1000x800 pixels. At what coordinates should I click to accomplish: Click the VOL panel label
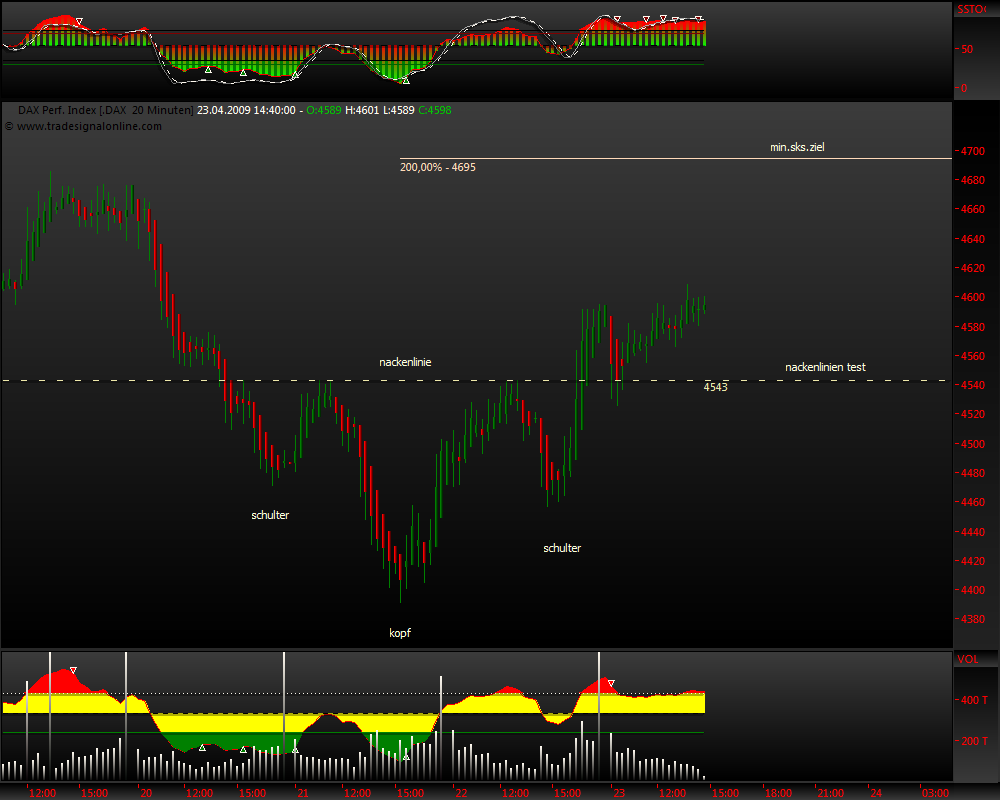click(x=968, y=659)
